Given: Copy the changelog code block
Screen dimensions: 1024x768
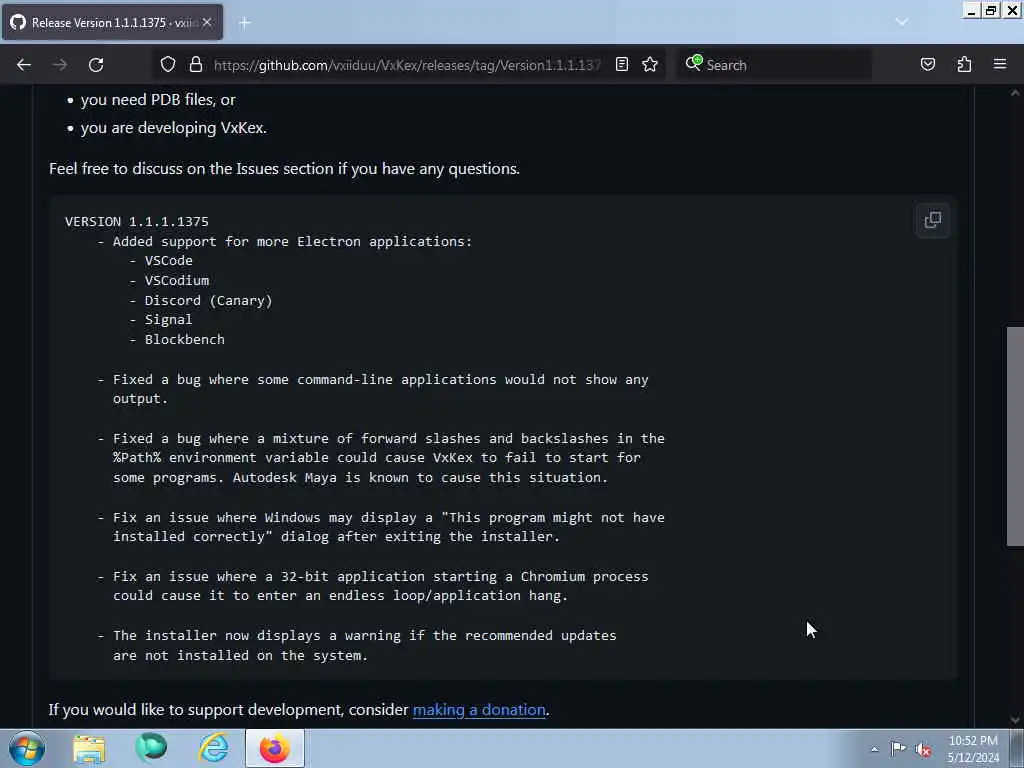Looking at the screenshot, I should tap(933, 220).
